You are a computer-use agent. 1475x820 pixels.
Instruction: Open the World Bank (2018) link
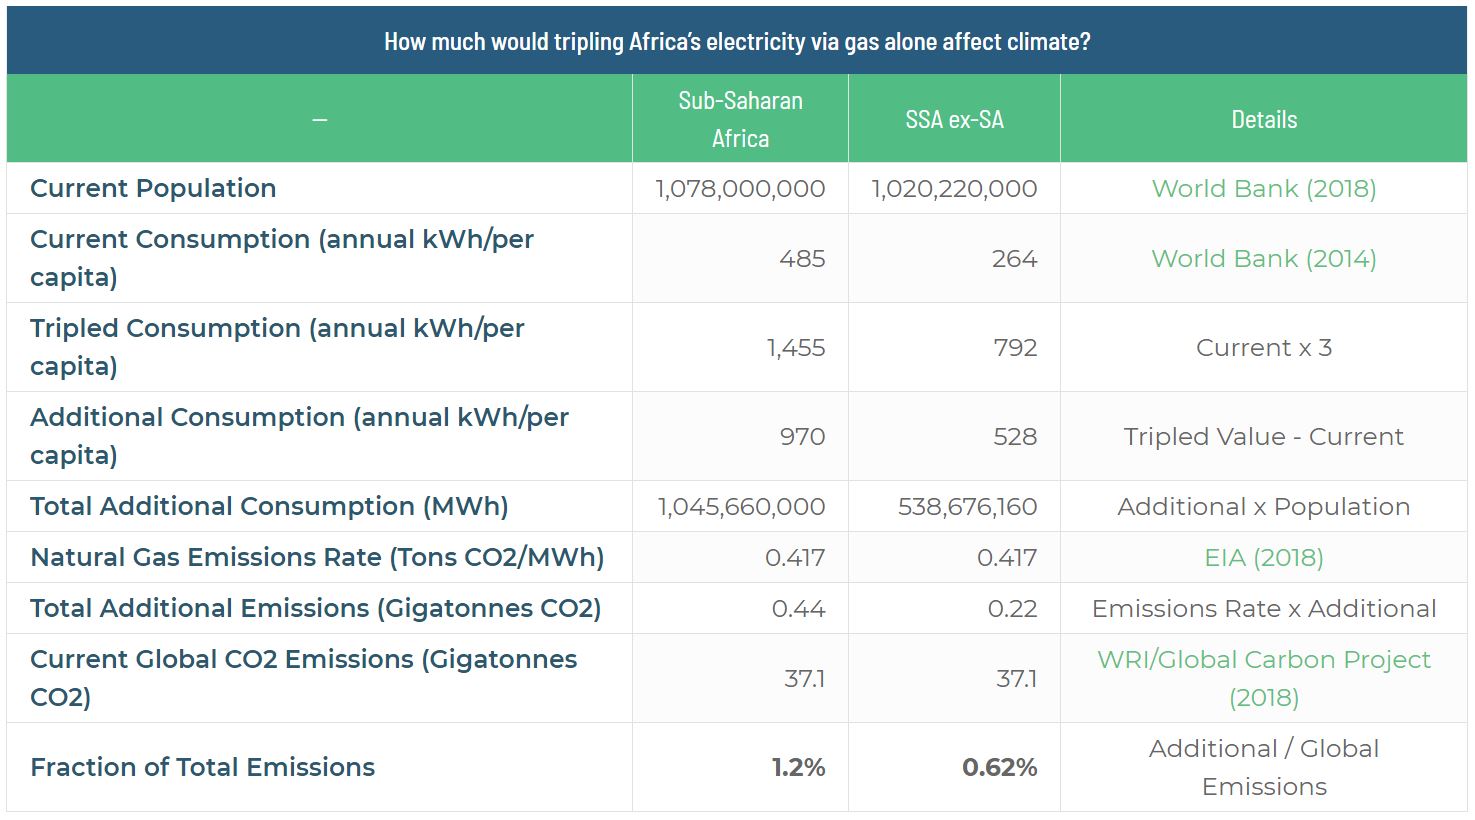[x=1263, y=189]
